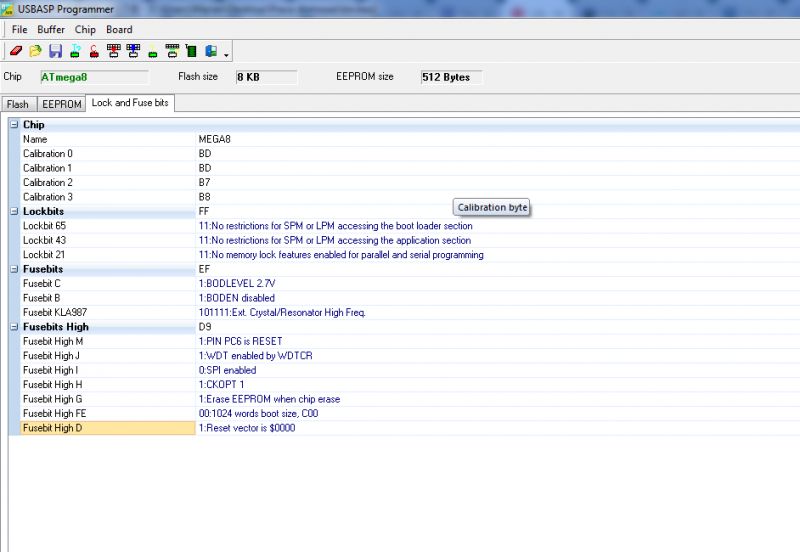Click the dark green chip 'T' icon
The height and width of the screenshot is (552, 800).
tap(191, 51)
